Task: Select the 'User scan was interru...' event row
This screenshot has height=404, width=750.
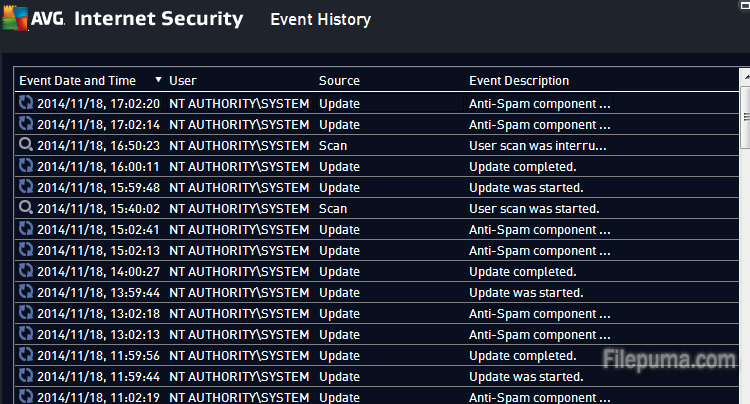Action: click(x=537, y=145)
